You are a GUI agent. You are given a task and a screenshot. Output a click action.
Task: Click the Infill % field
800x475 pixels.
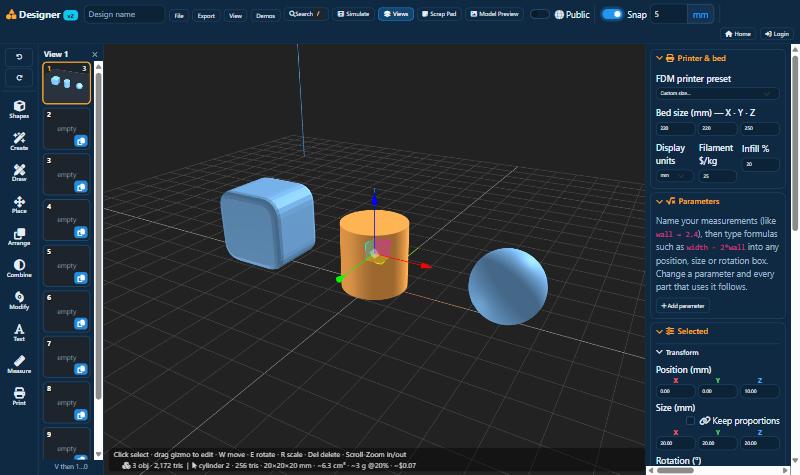760,164
